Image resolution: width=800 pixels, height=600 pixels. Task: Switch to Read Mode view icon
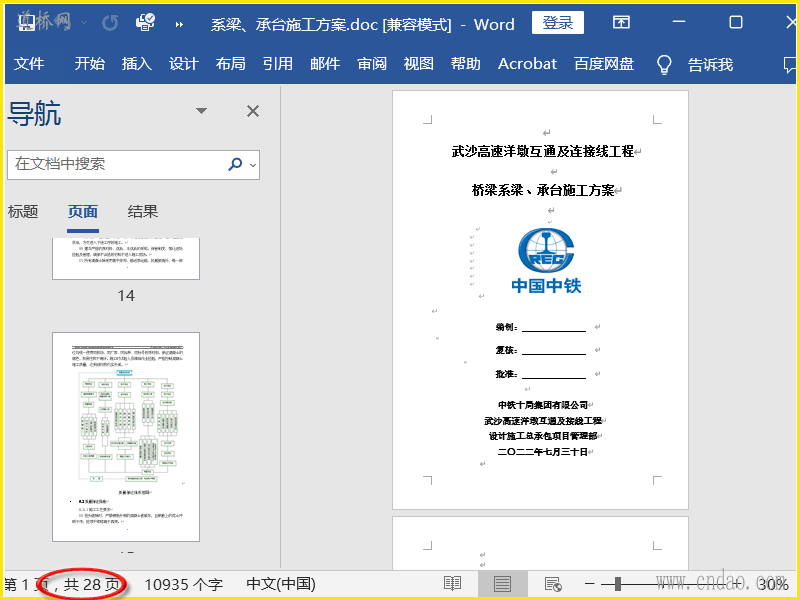click(453, 584)
